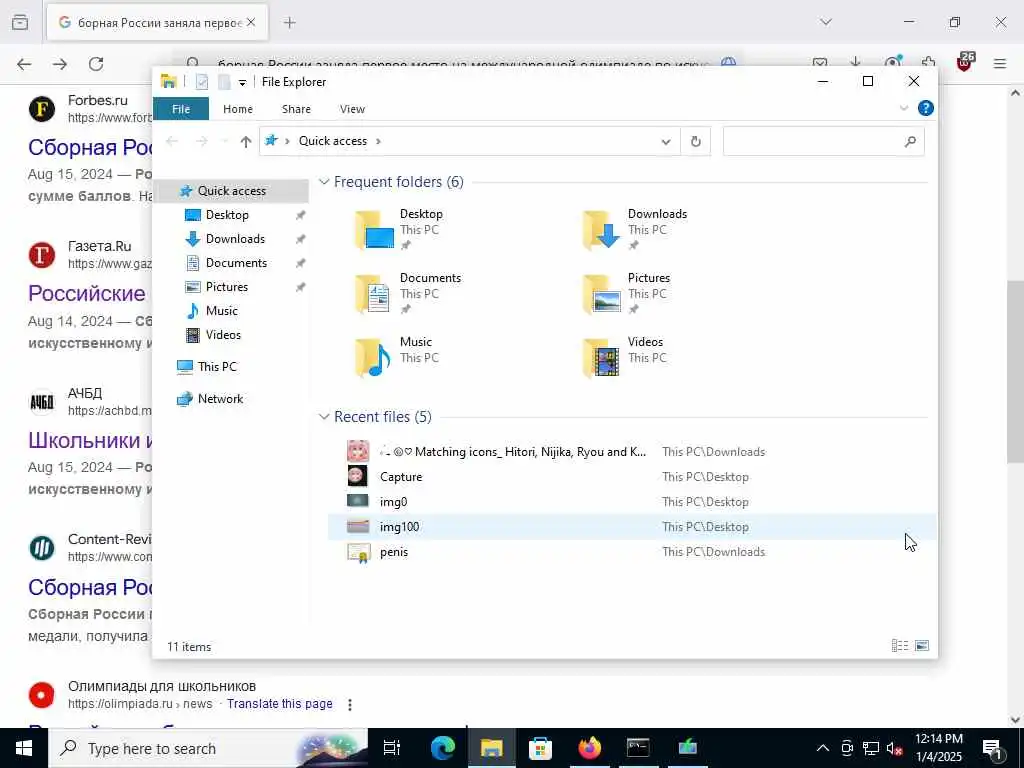Close the Google search Firefox tab
This screenshot has height=768, width=1024.
[251, 23]
